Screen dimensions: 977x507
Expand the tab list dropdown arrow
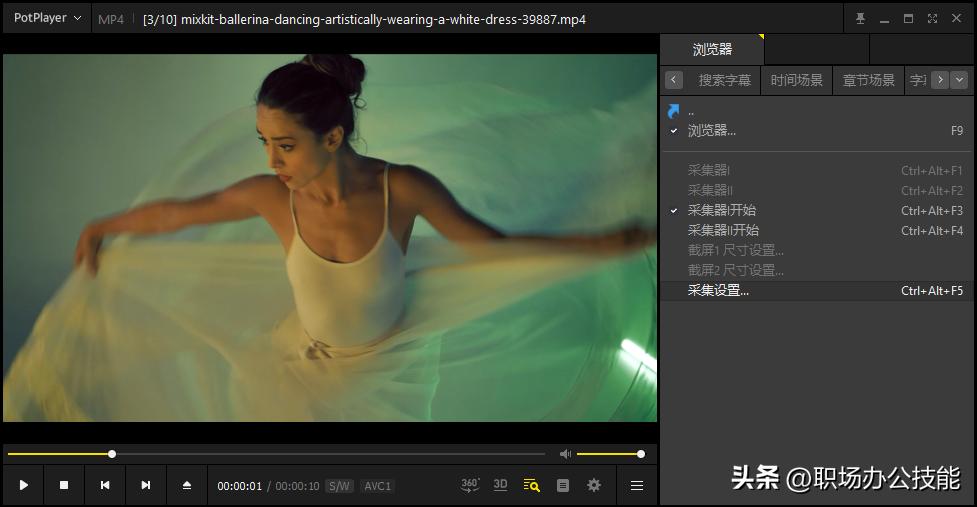(960, 80)
